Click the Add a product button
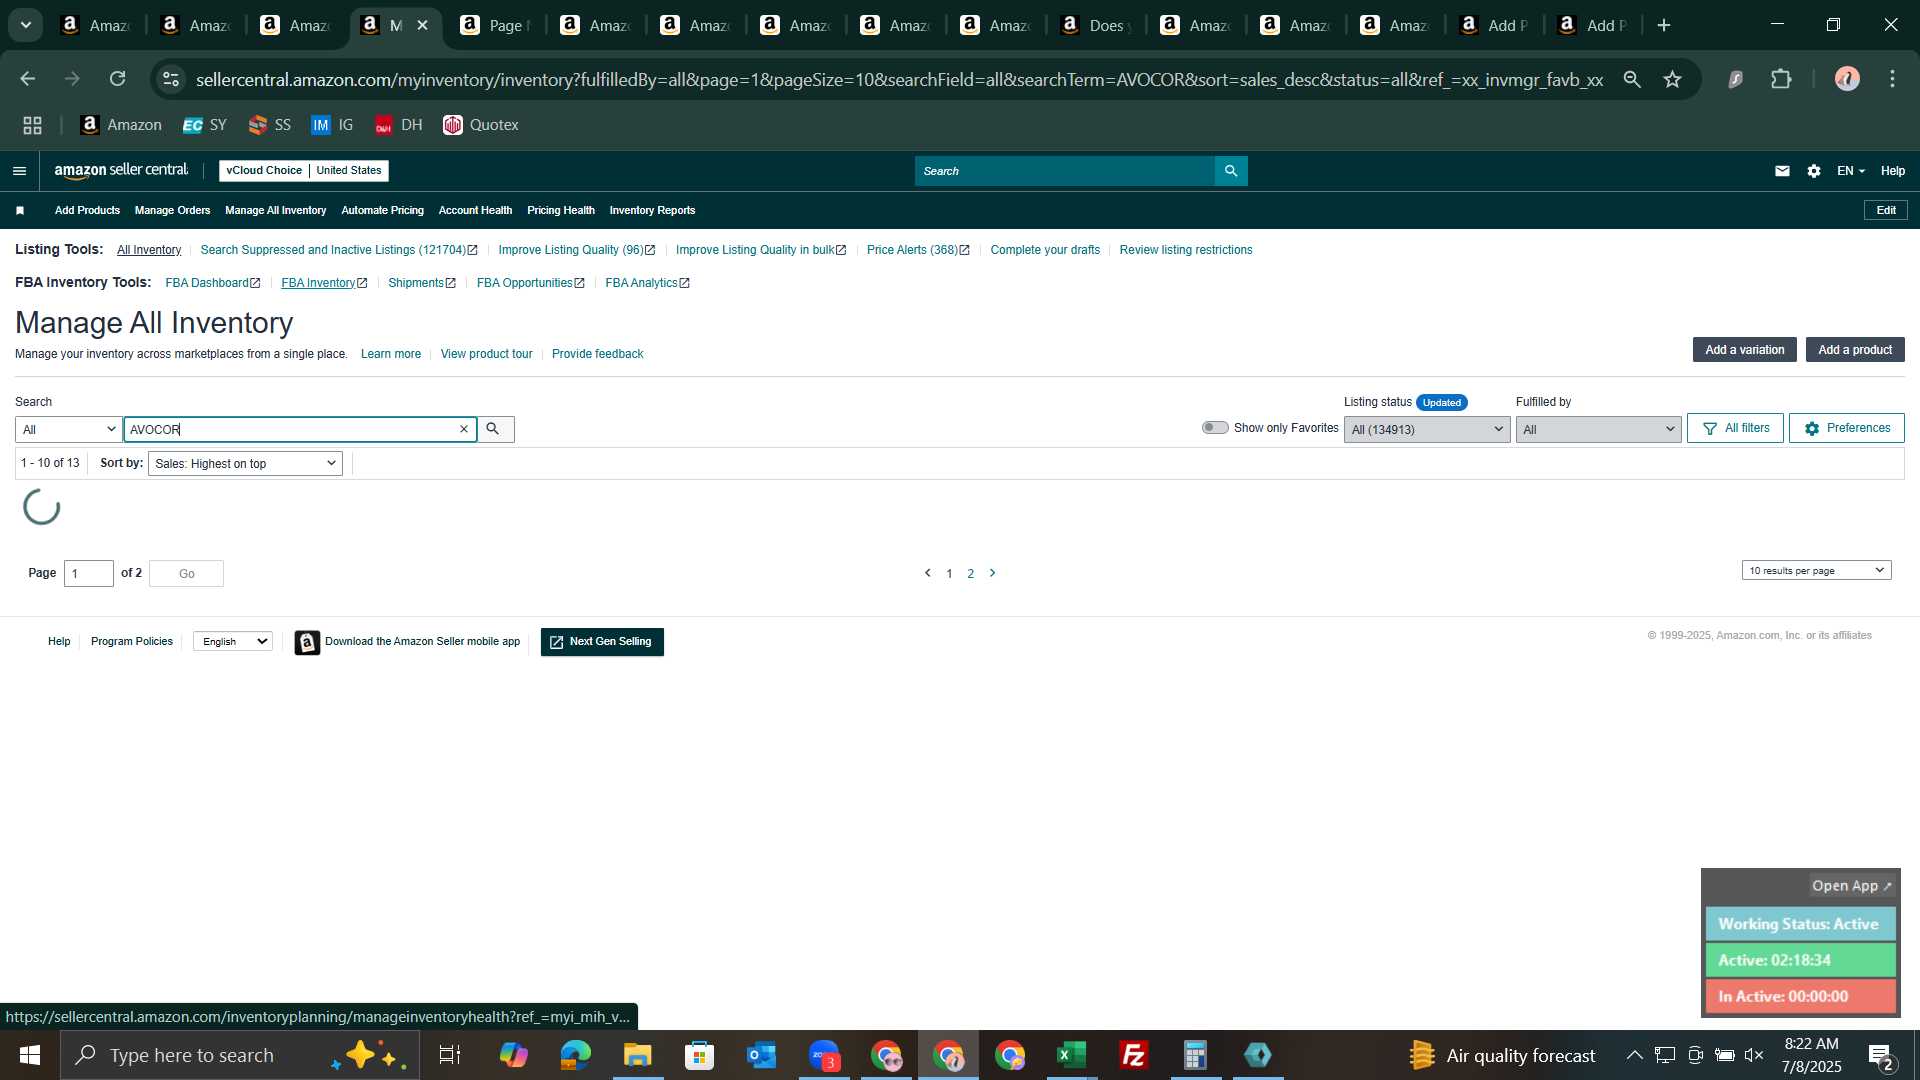Screen dimensions: 1920x1080 1854,350
